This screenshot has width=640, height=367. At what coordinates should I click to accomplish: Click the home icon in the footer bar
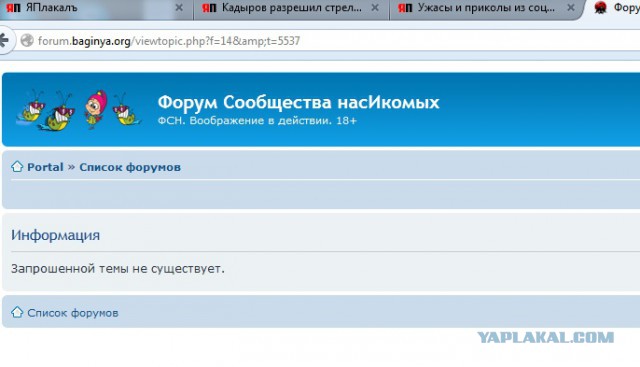(x=17, y=312)
